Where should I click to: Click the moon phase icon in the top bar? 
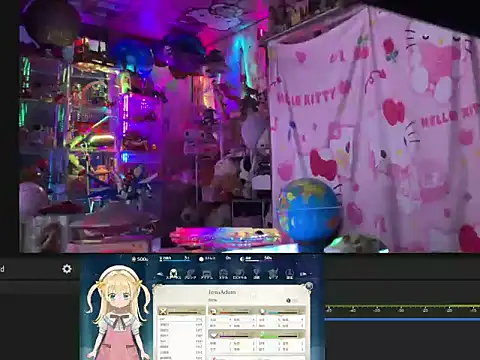tap(242, 259)
